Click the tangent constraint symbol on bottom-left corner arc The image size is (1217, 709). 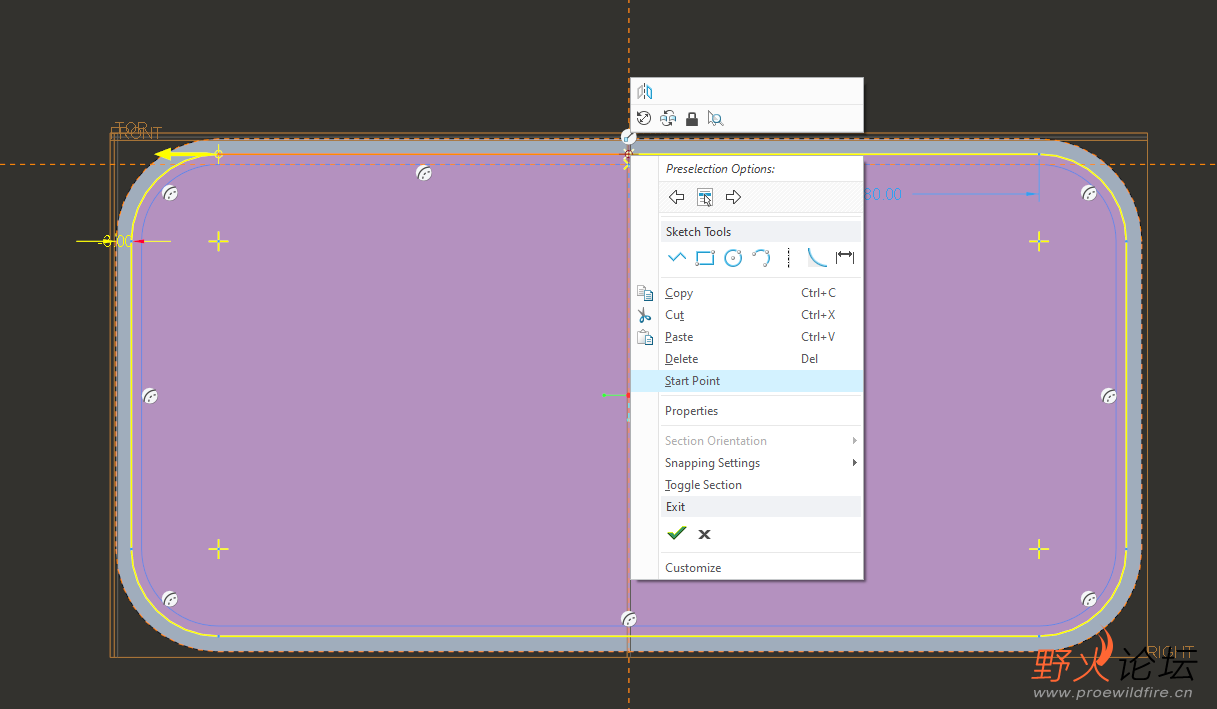[170, 599]
